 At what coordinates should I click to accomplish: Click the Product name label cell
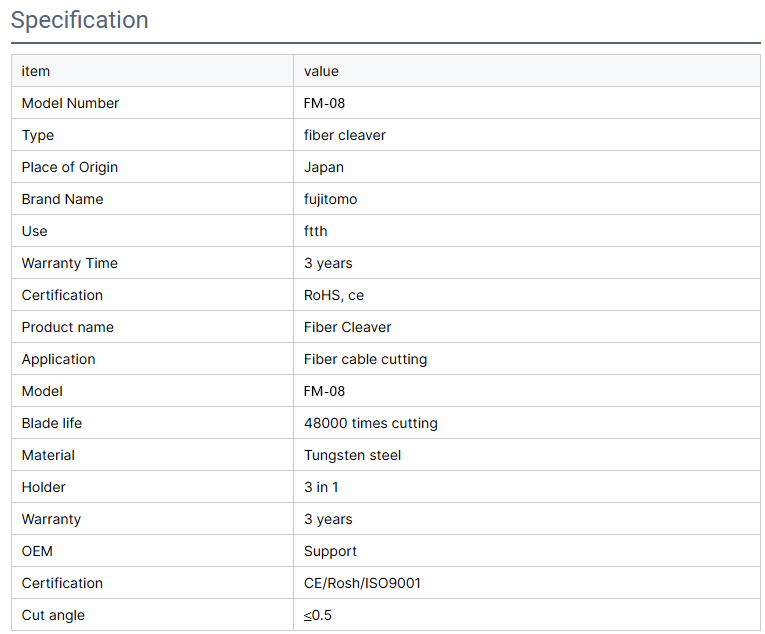tap(67, 327)
